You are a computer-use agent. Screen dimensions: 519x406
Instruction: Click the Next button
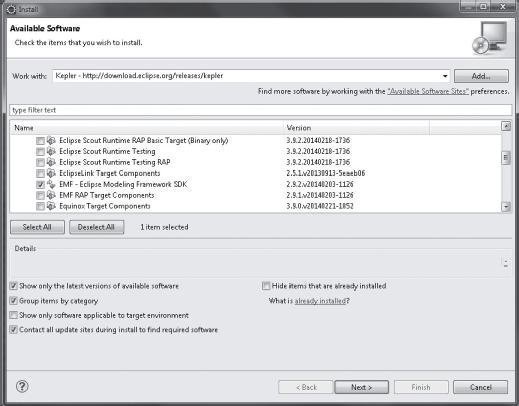pos(361,387)
